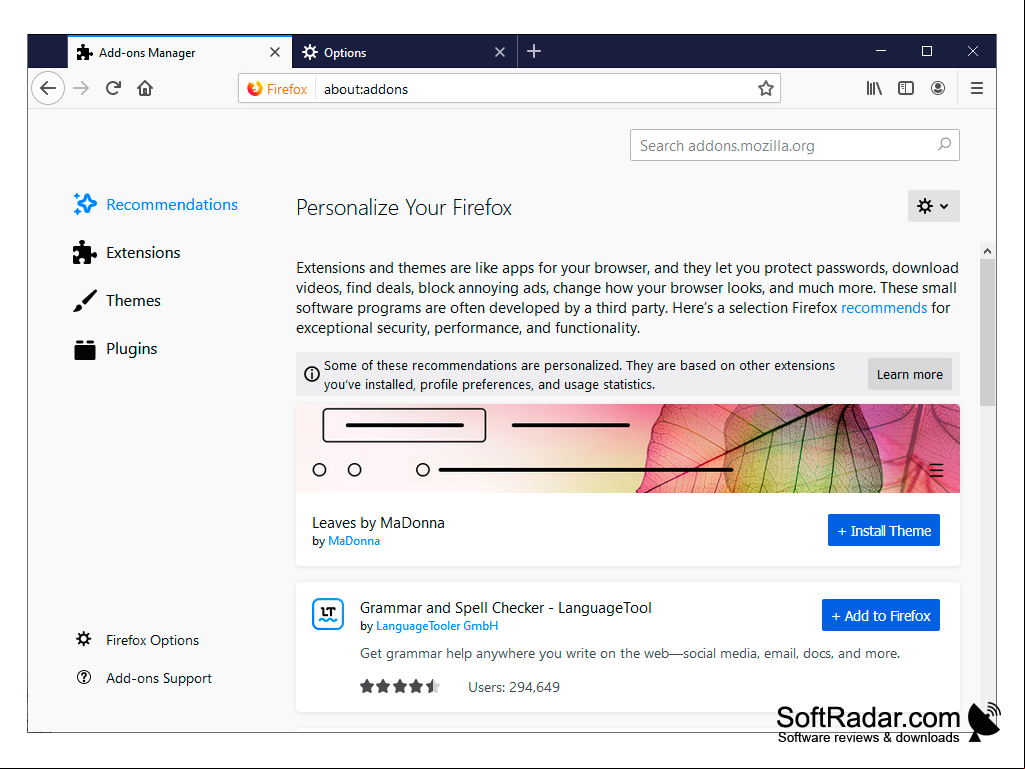This screenshot has width=1025, height=769.
Task: Bookmark this page with the star
Action: coord(765,88)
